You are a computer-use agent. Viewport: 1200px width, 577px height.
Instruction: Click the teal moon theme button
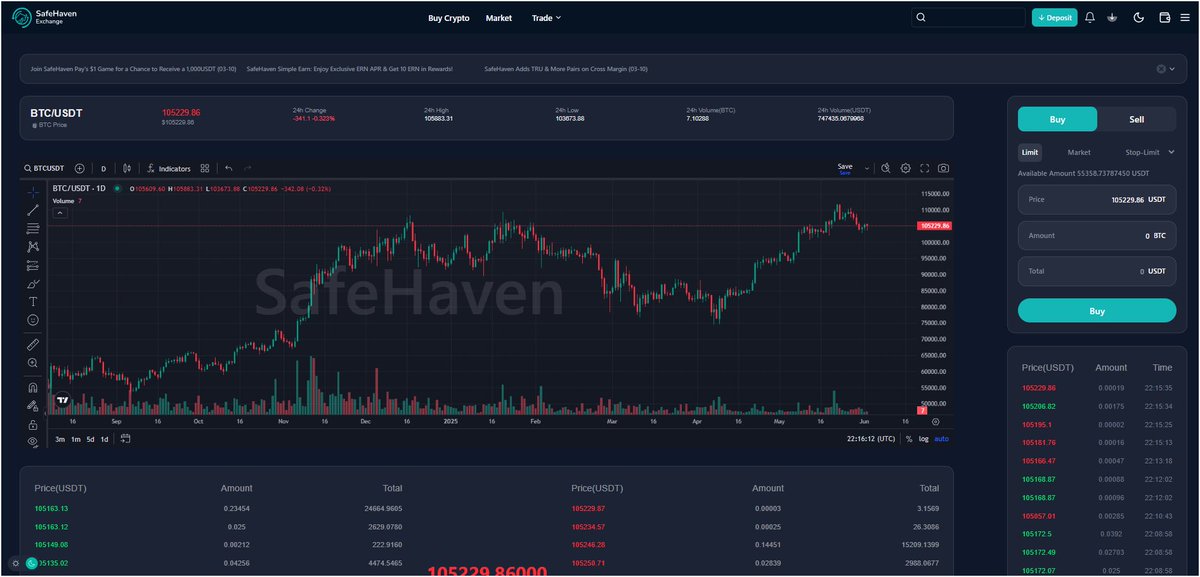(x=31, y=564)
